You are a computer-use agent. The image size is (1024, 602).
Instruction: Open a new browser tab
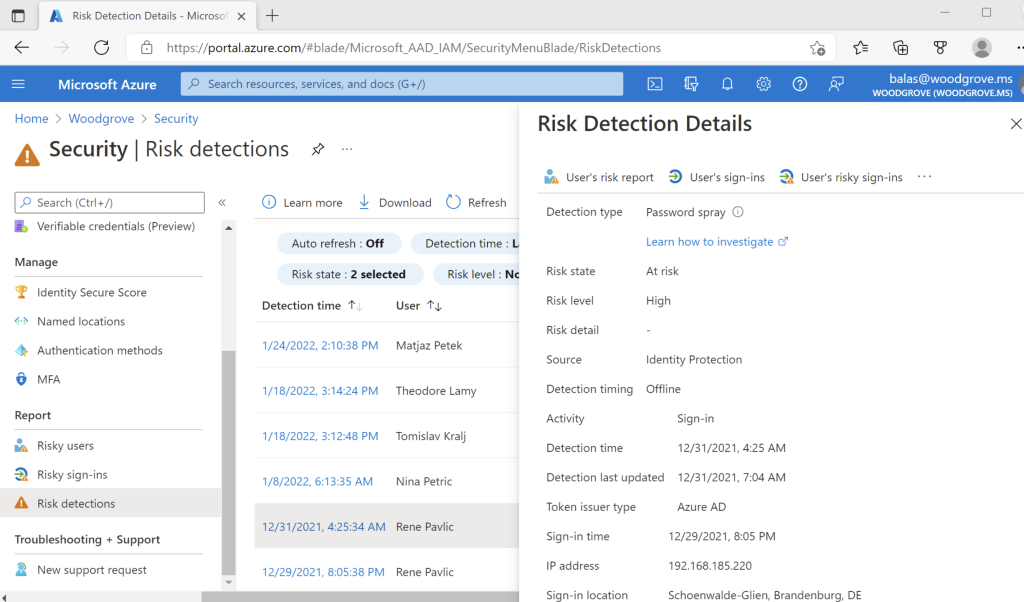coord(272,16)
